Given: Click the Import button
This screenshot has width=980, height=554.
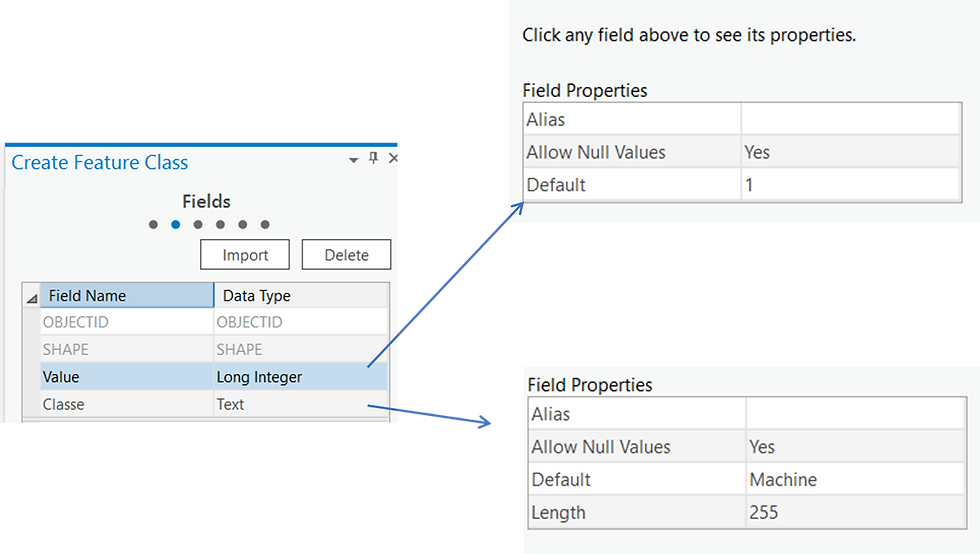Looking at the screenshot, I should point(245,254).
